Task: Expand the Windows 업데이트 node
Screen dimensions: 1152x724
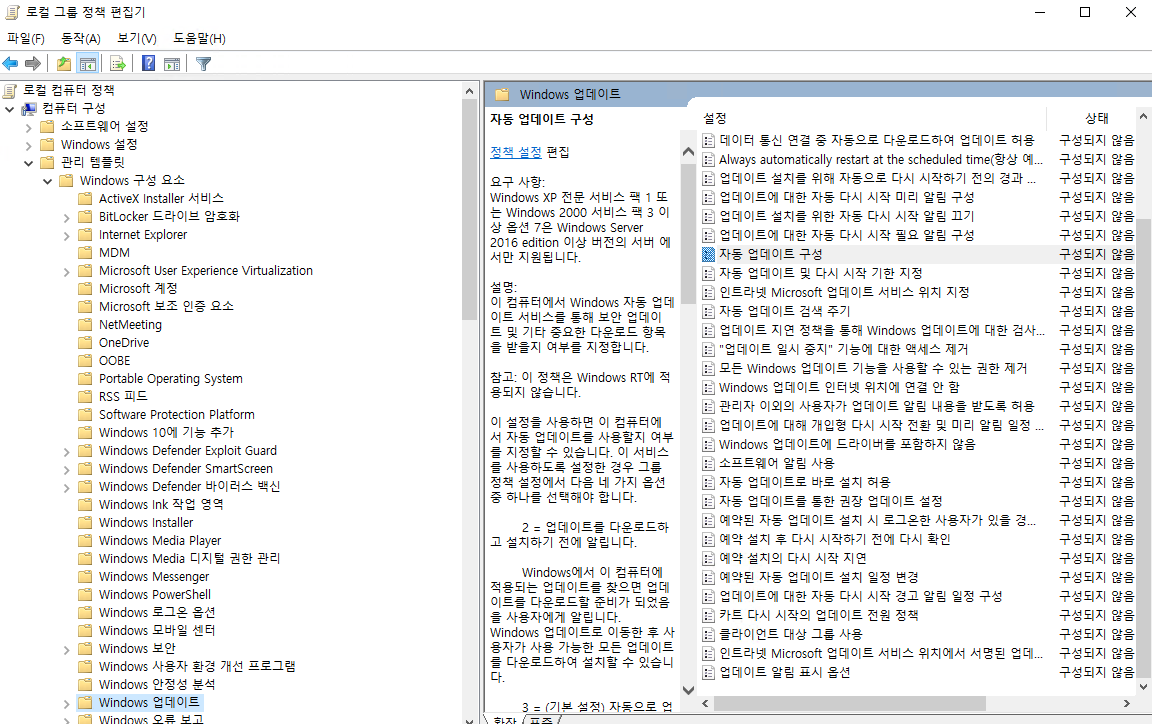Action: [x=67, y=704]
